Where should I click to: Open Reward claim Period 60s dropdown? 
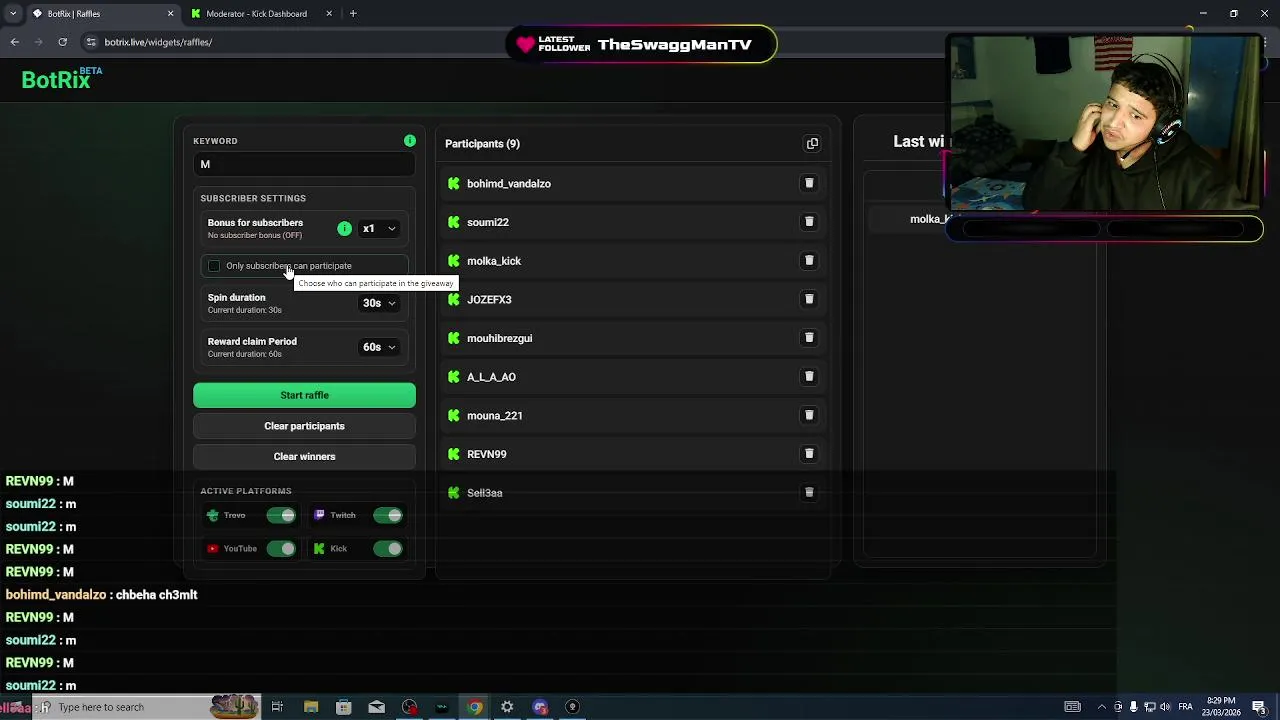[379, 347]
